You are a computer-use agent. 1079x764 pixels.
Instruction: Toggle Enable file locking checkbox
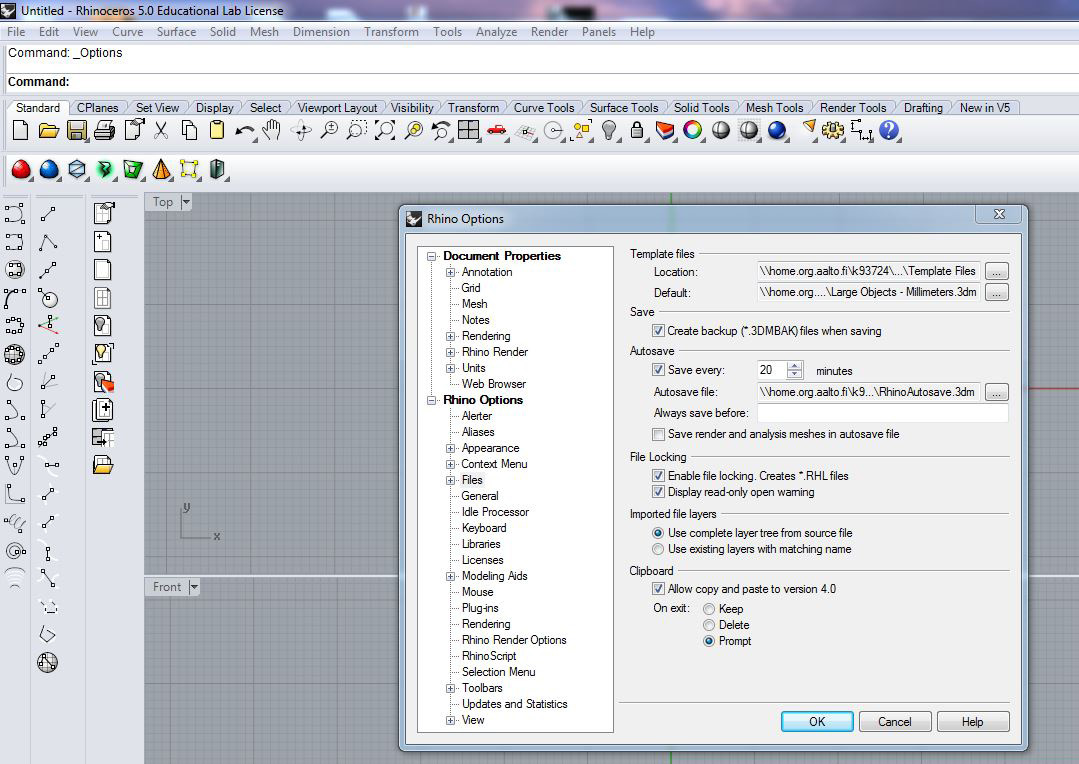pos(659,476)
